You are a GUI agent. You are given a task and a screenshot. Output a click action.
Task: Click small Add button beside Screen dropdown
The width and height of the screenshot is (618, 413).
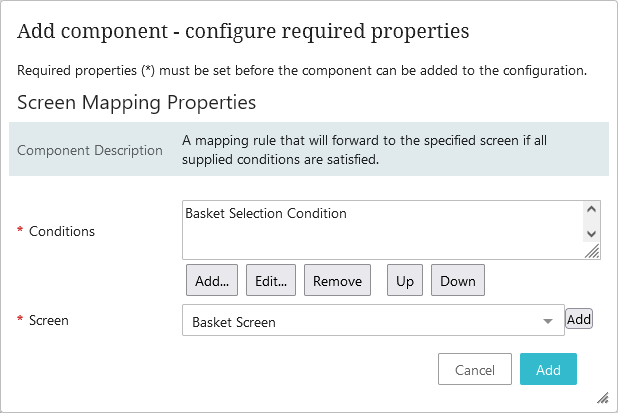[x=580, y=319]
